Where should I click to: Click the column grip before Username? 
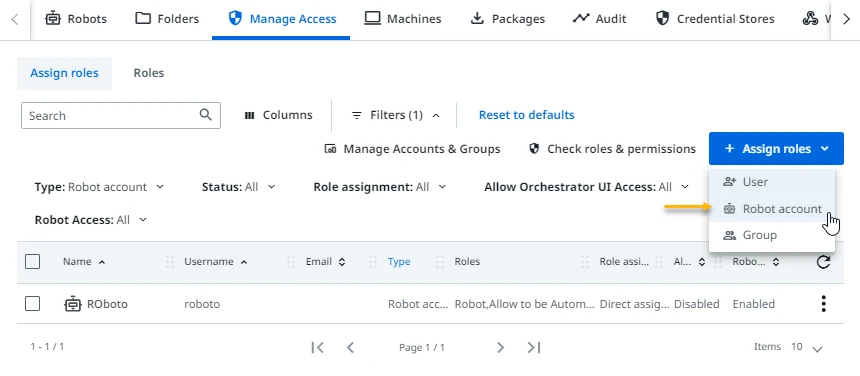click(x=170, y=262)
